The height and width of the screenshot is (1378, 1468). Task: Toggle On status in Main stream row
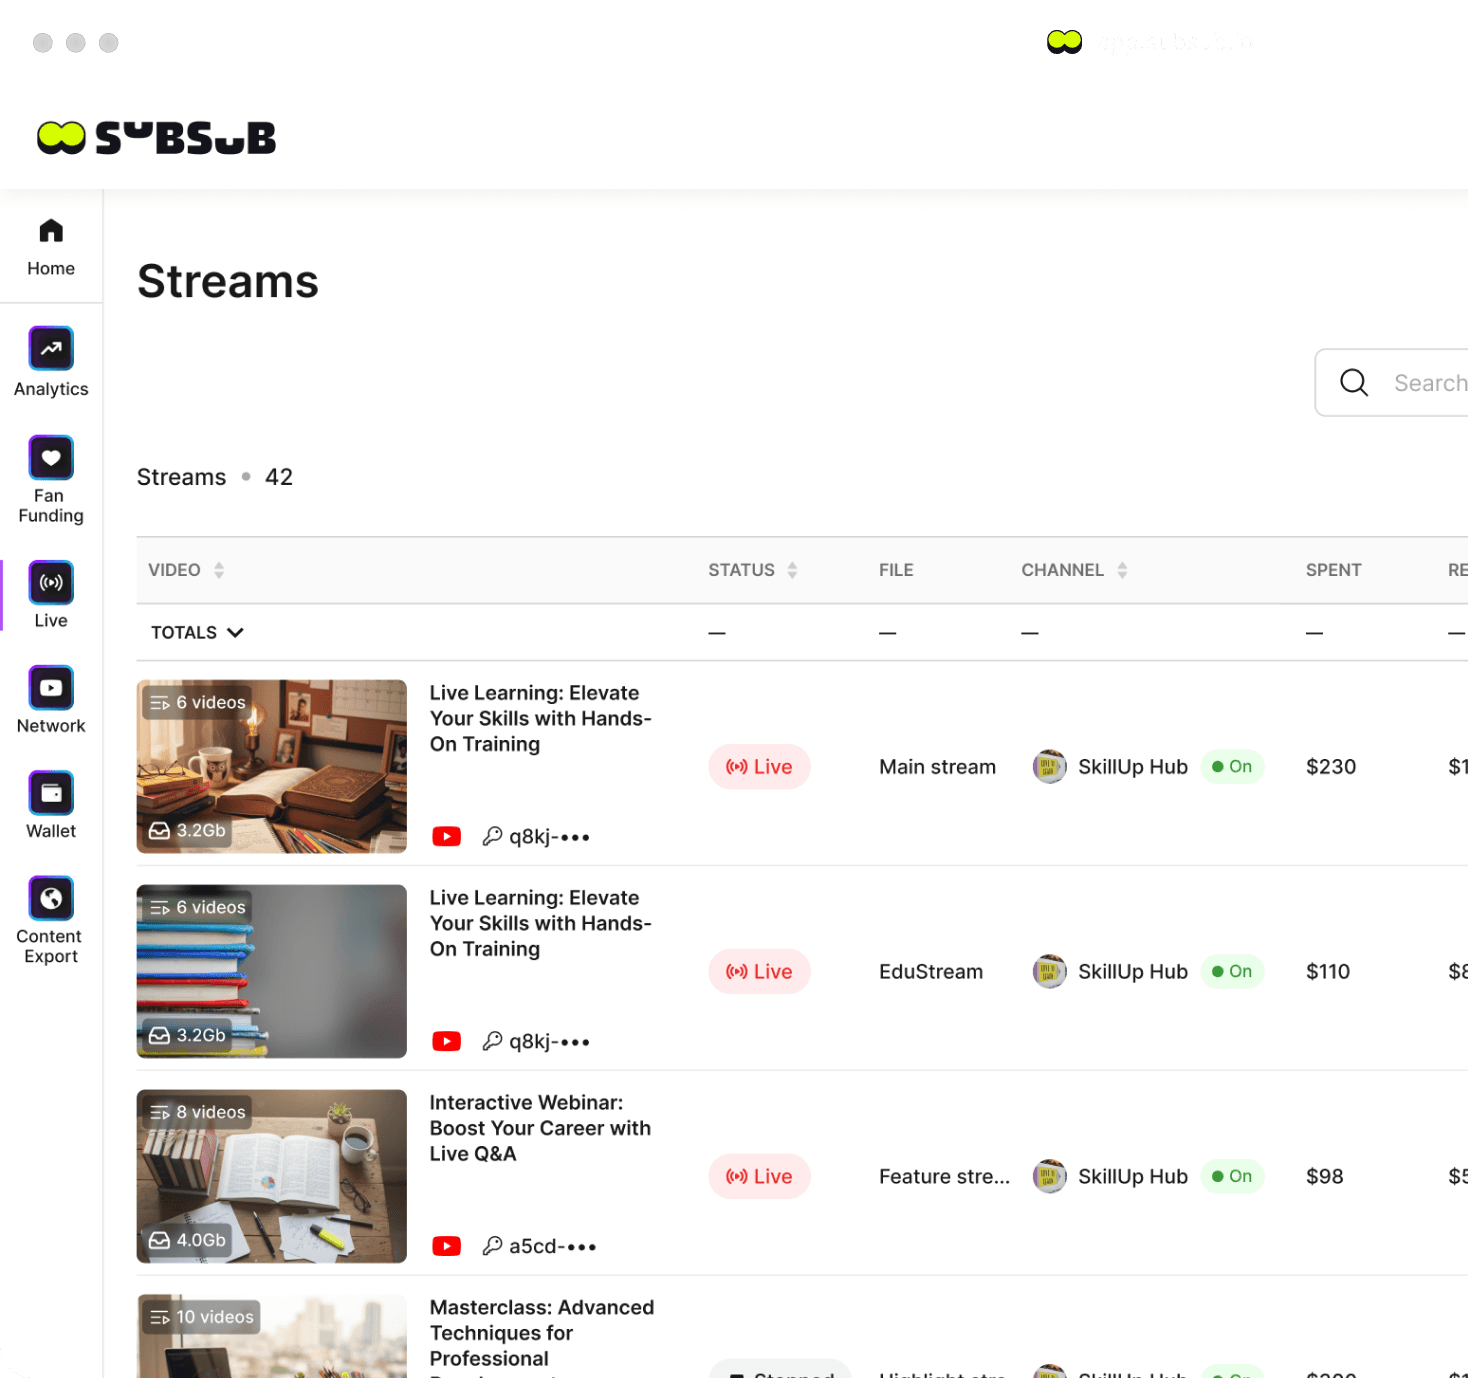pos(1232,767)
